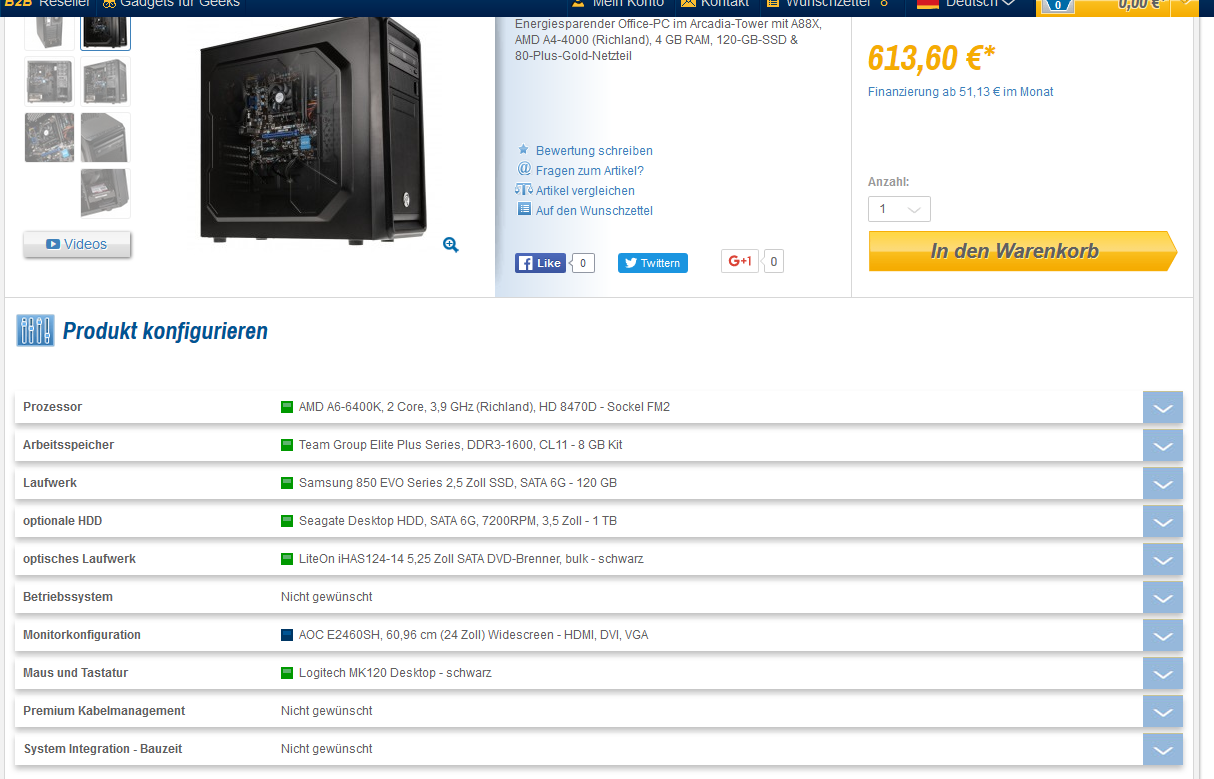Expand System Integration - Bauzeit row chevron
1214x779 pixels.
pos(1162,750)
